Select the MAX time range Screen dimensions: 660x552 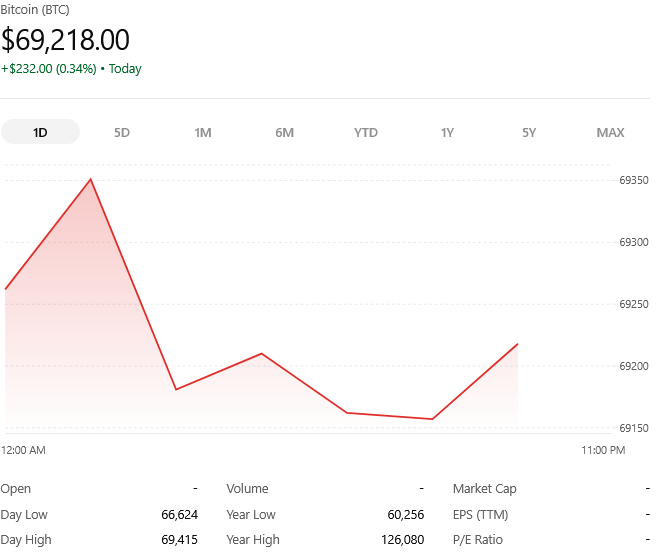pos(610,132)
